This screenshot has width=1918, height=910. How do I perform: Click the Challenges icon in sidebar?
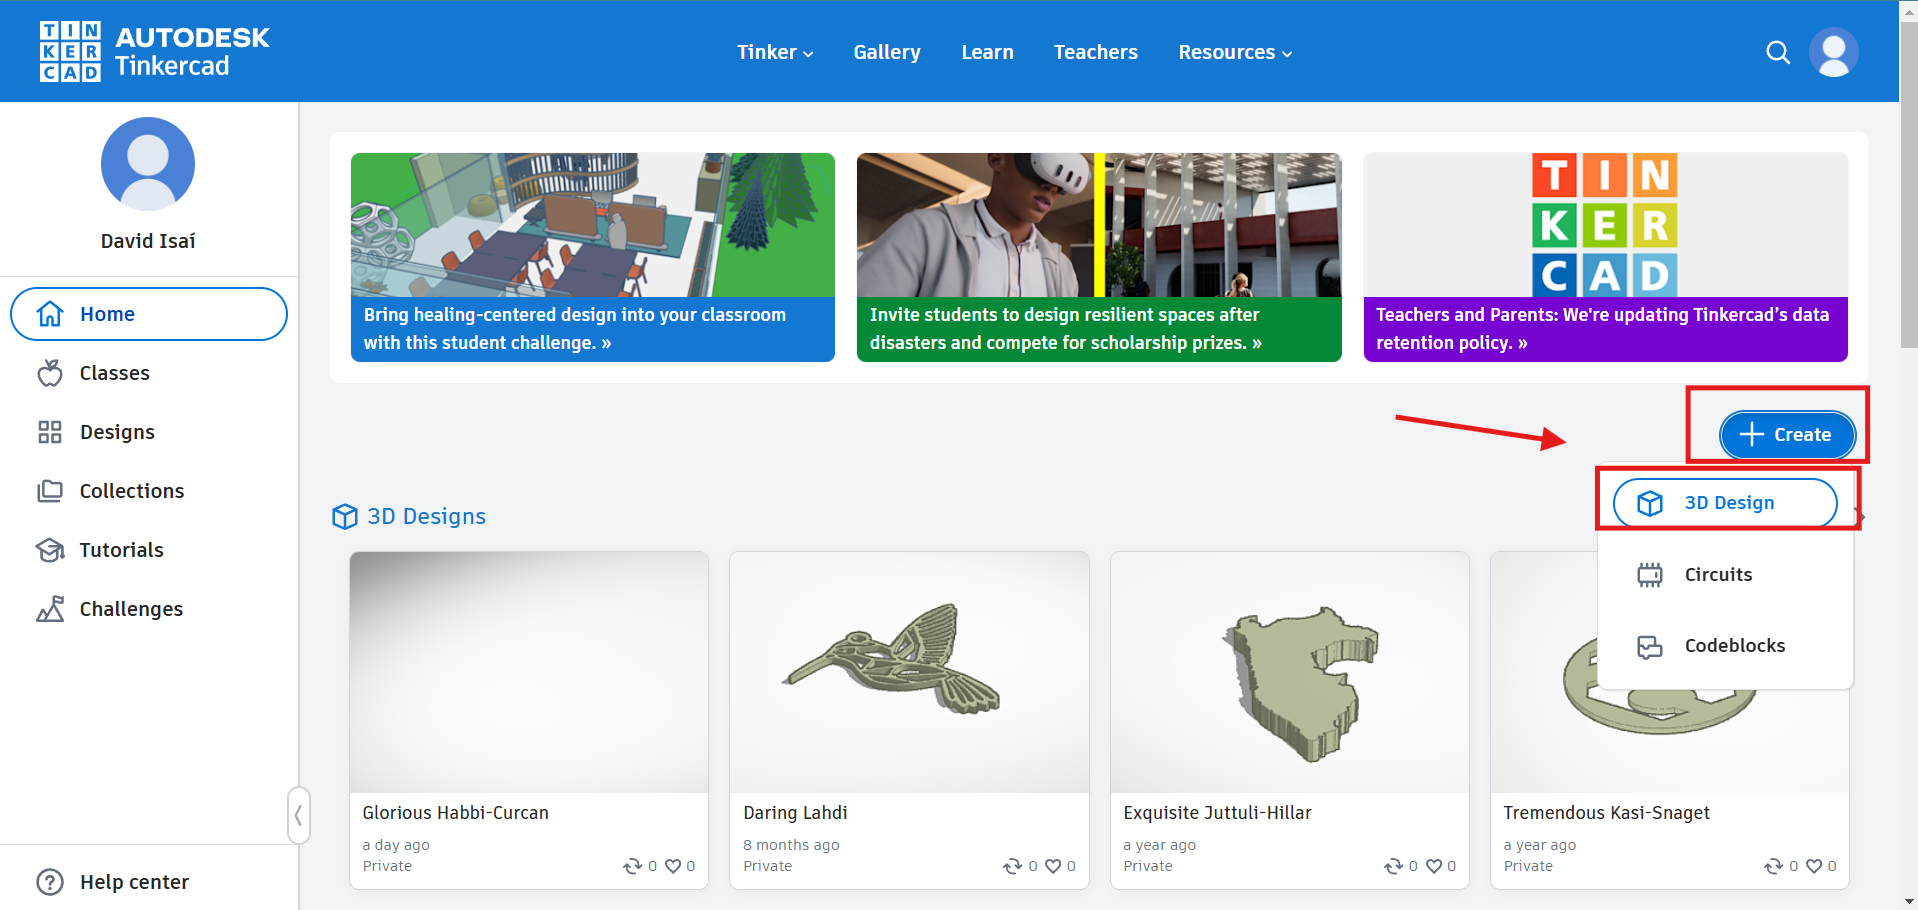pos(50,609)
